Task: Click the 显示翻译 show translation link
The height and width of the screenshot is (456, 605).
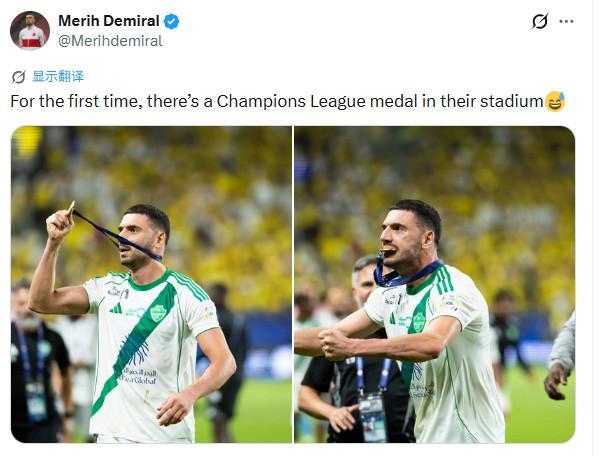Action: click(58, 77)
